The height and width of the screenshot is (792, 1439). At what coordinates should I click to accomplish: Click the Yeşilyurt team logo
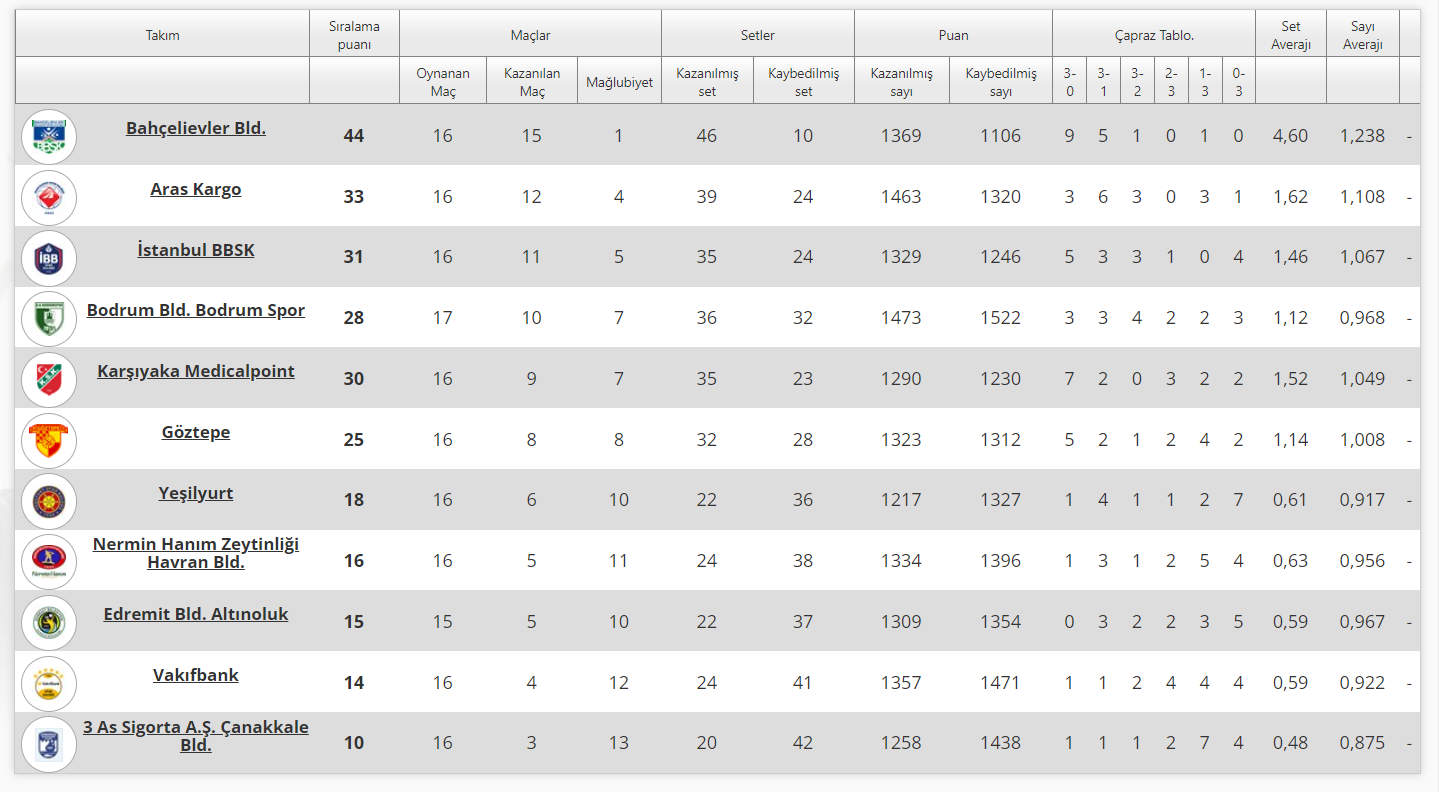[49, 501]
